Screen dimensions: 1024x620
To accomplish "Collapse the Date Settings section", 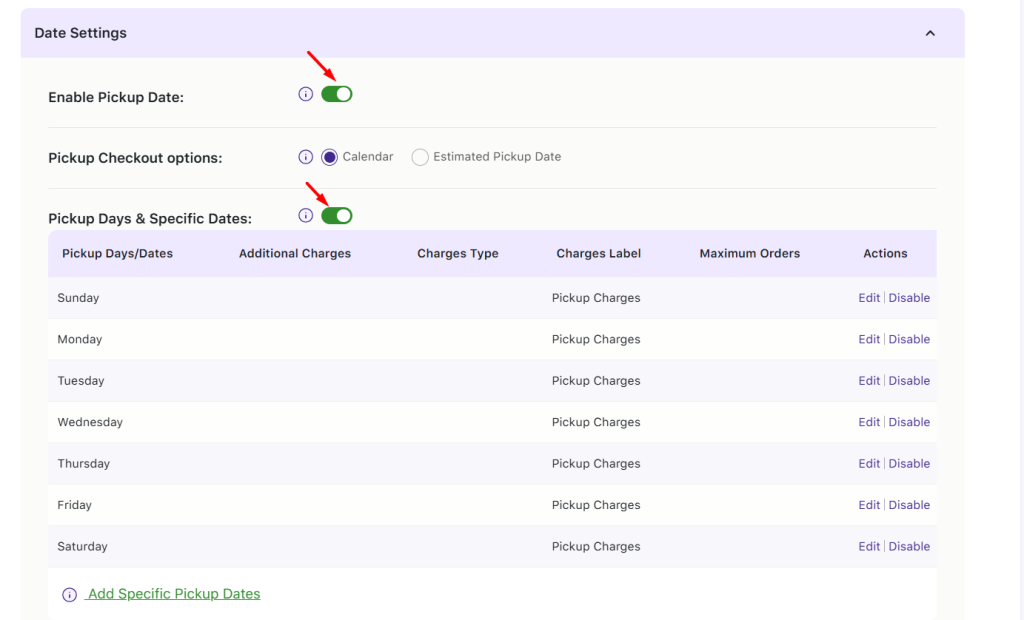I will pos(930,32).
